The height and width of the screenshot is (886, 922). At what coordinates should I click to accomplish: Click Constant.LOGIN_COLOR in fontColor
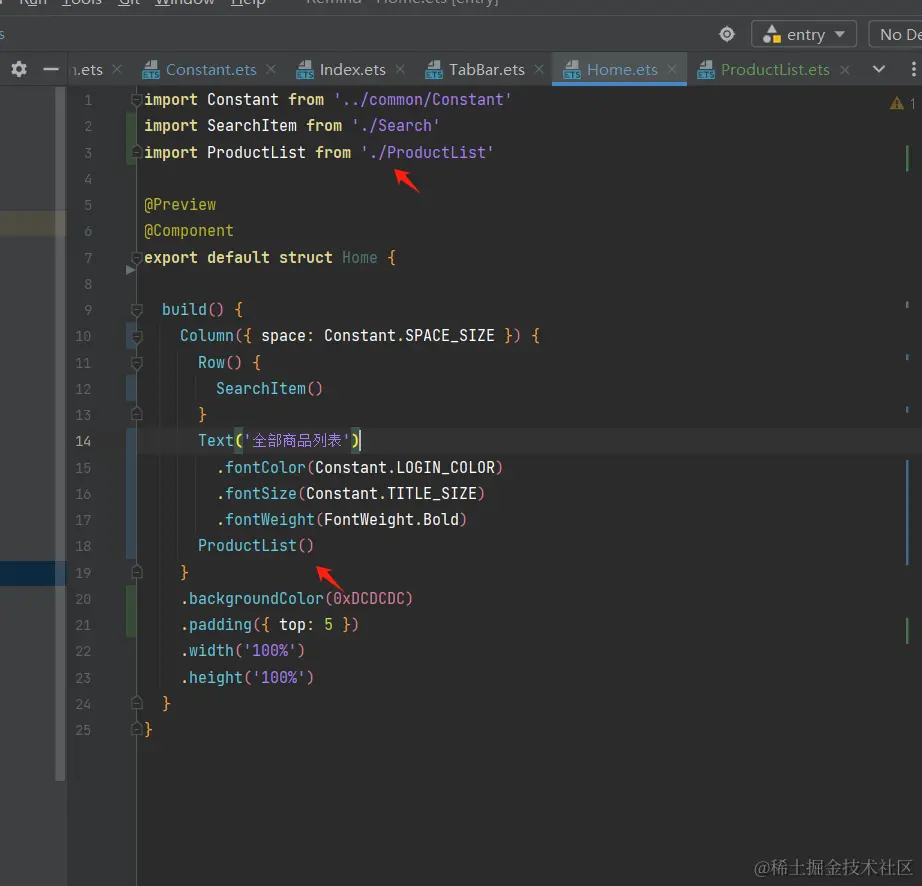click(x=405, y=467)
